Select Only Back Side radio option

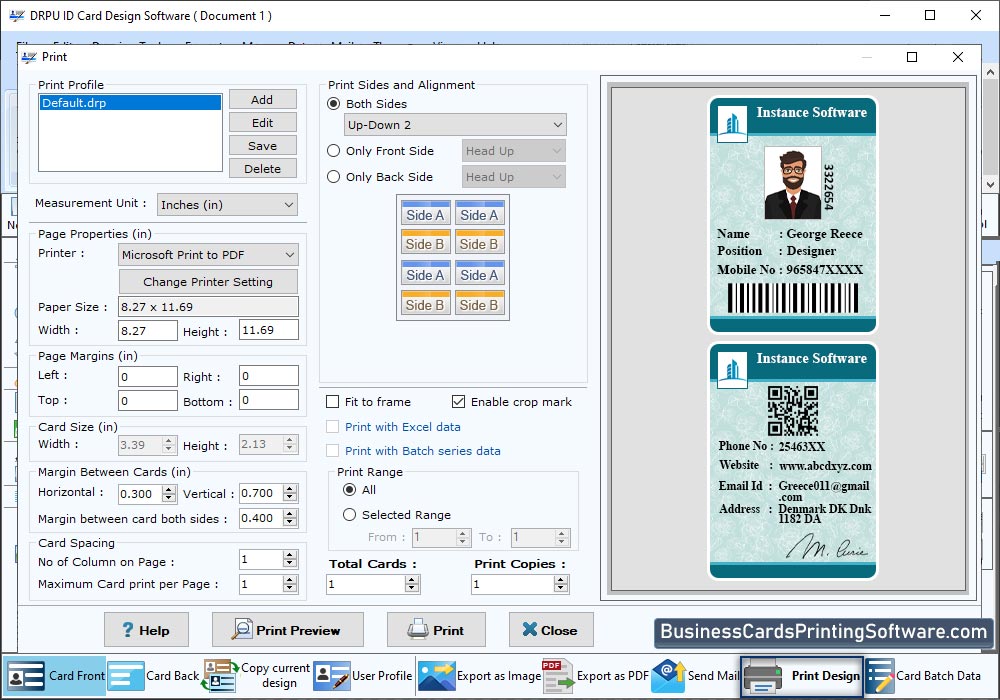334,177
